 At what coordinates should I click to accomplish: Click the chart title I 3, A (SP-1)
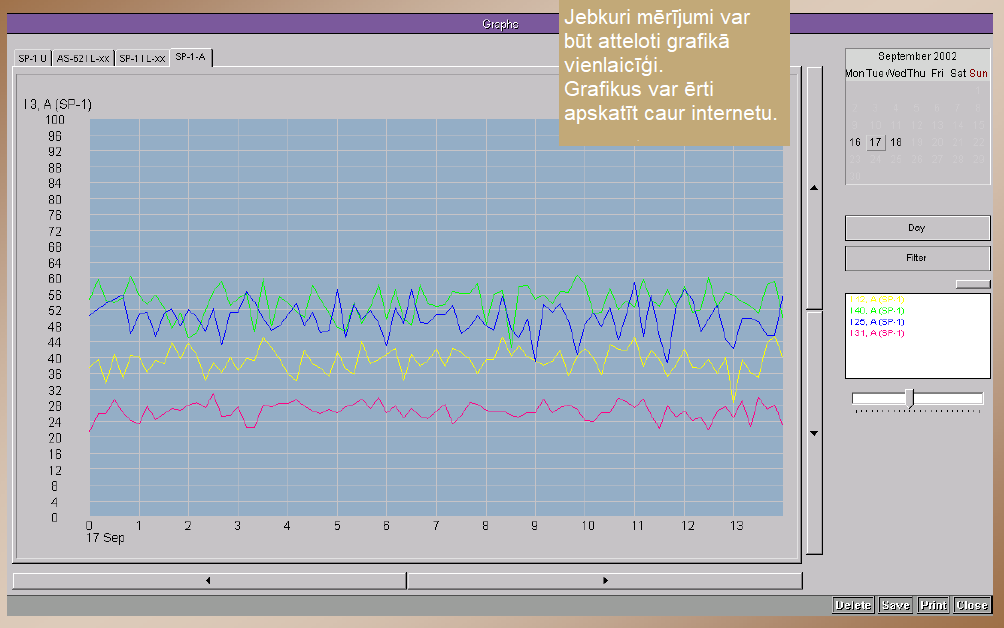click(x=58, y=104)
